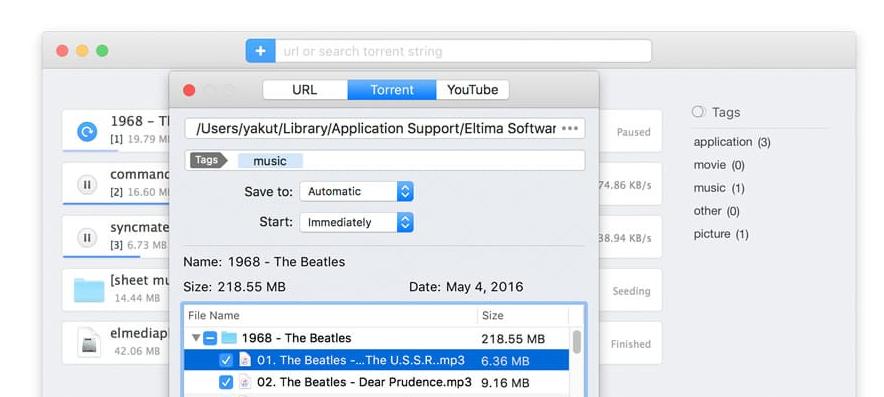The height and width of the screenshot is (397, 884).
Task: Filter by the movie (0) tag
Action: [x=719, y=165]
